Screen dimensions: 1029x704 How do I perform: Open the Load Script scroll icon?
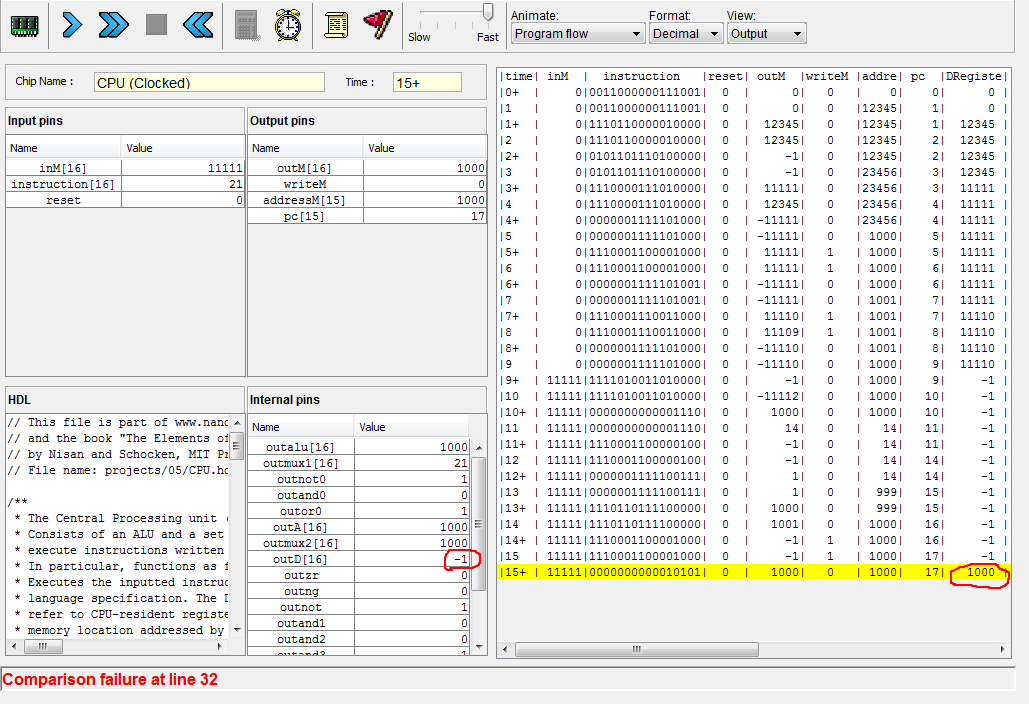point(336,25)
